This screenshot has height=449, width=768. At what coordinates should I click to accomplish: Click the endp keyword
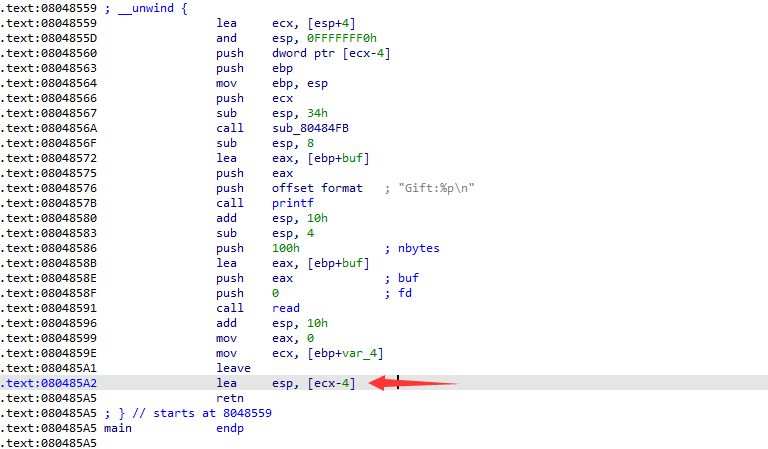[230, 428]
